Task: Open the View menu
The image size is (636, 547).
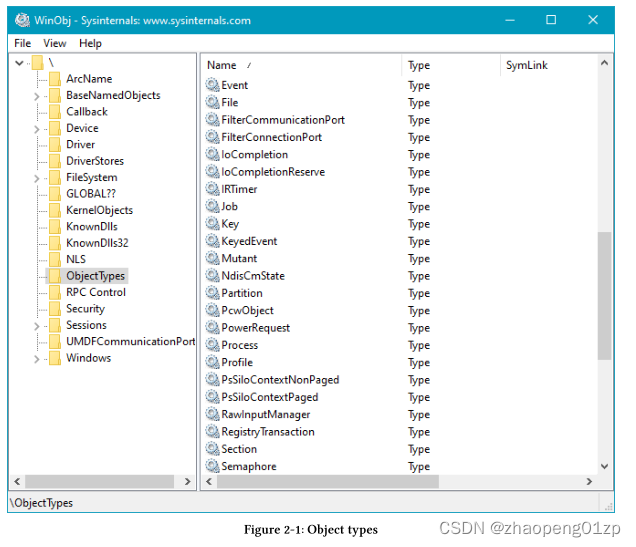Action: (55, 43)
